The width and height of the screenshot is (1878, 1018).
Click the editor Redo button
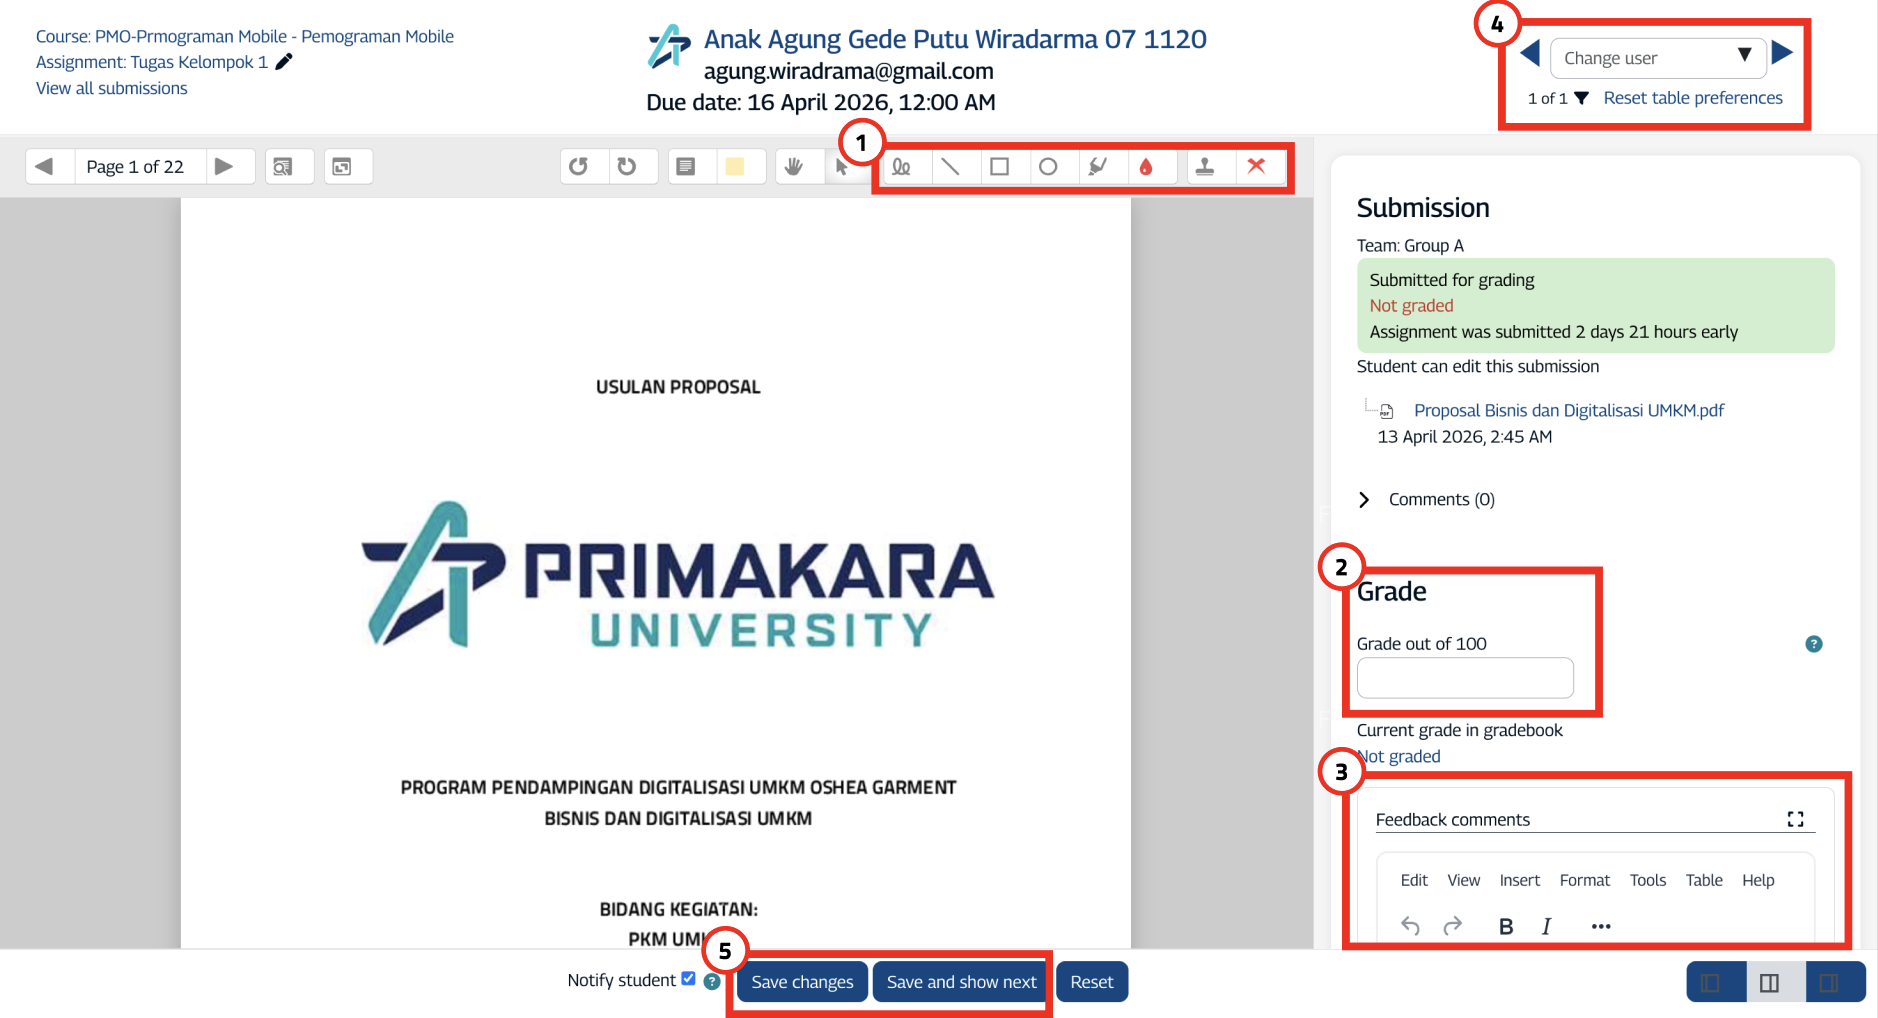point(1453,926)
